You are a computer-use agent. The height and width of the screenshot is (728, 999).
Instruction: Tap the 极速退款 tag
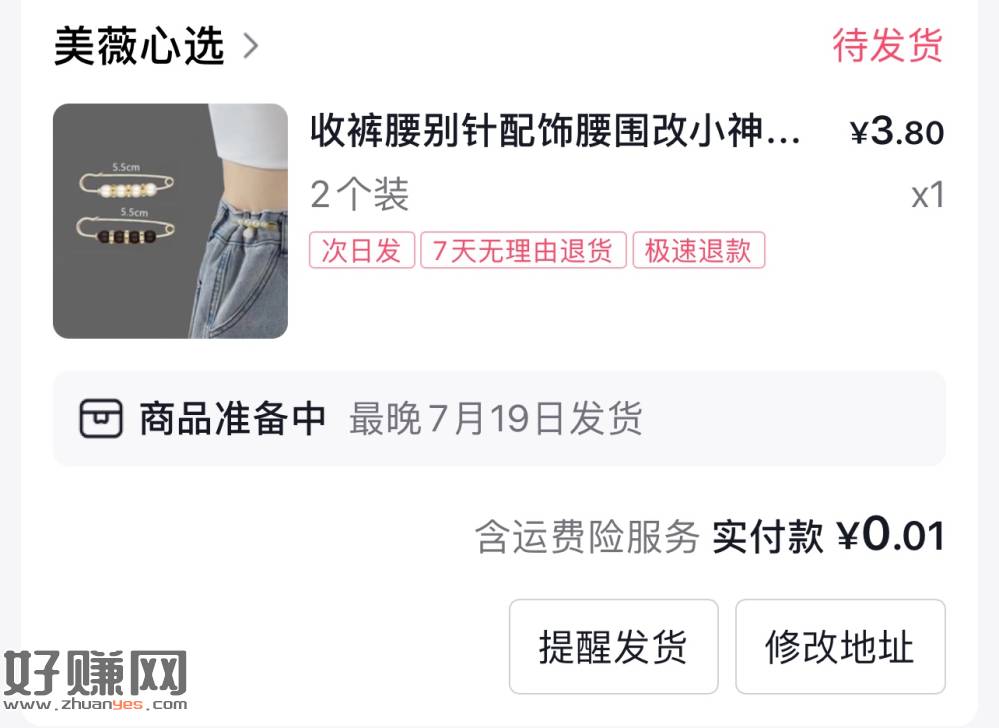point(699,250)
